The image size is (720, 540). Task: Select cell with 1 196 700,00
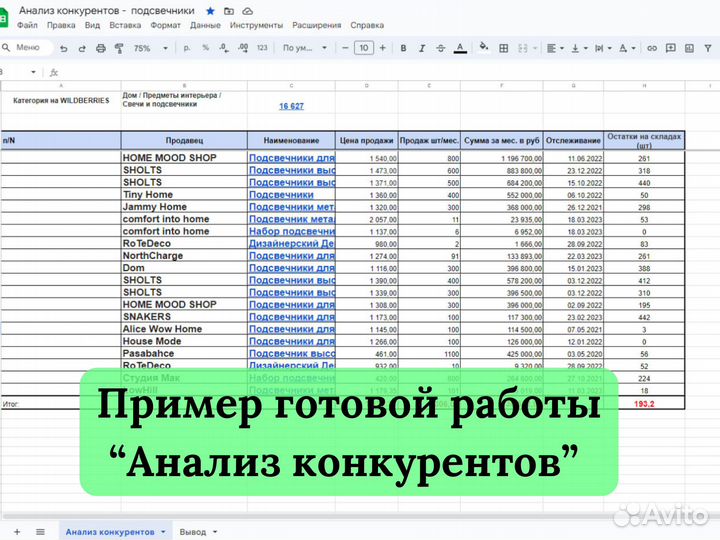[x=502, y=158]
